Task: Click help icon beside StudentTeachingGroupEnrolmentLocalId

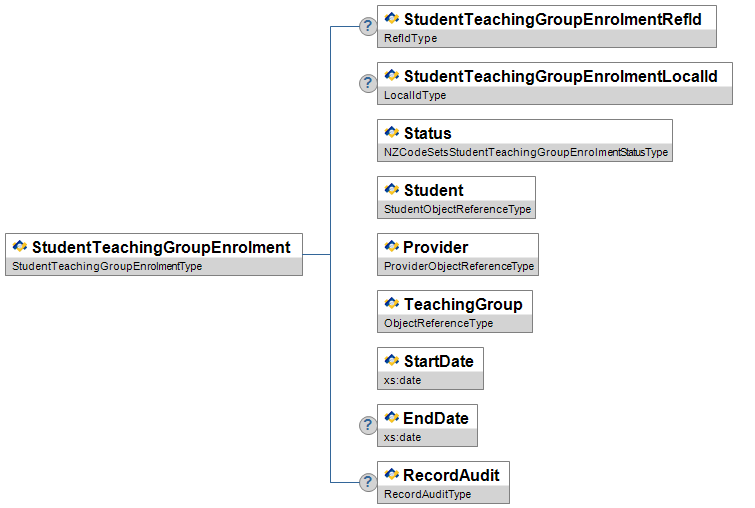Action: (368, 83)
